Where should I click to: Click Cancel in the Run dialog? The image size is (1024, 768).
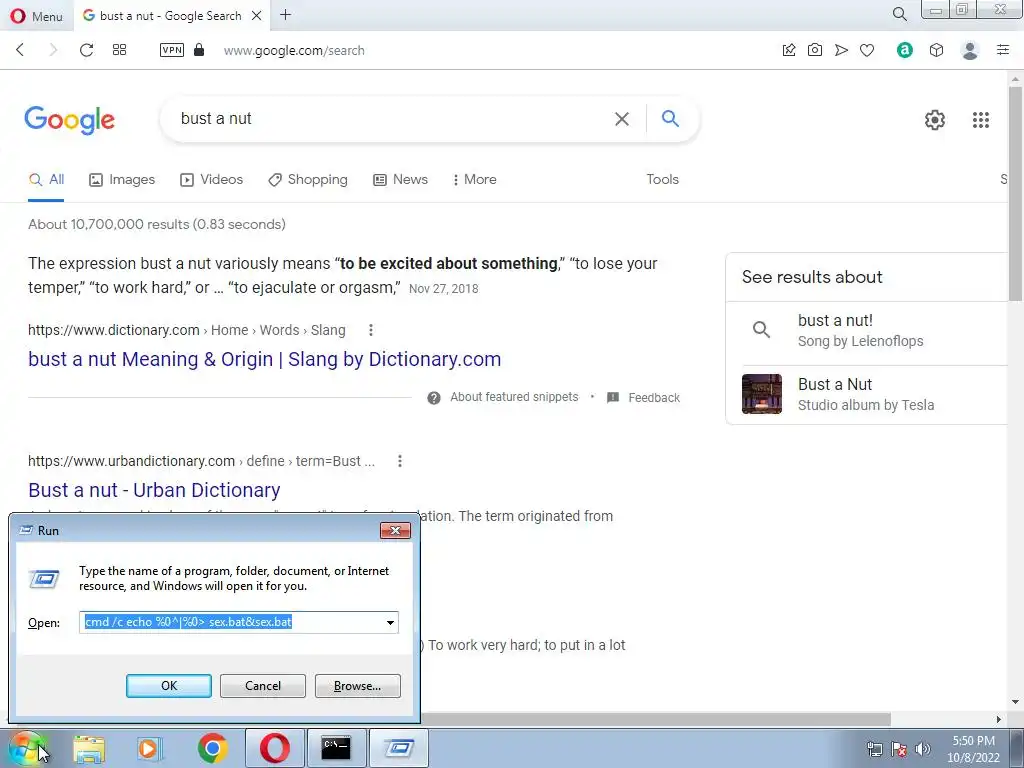coord(263,686)
